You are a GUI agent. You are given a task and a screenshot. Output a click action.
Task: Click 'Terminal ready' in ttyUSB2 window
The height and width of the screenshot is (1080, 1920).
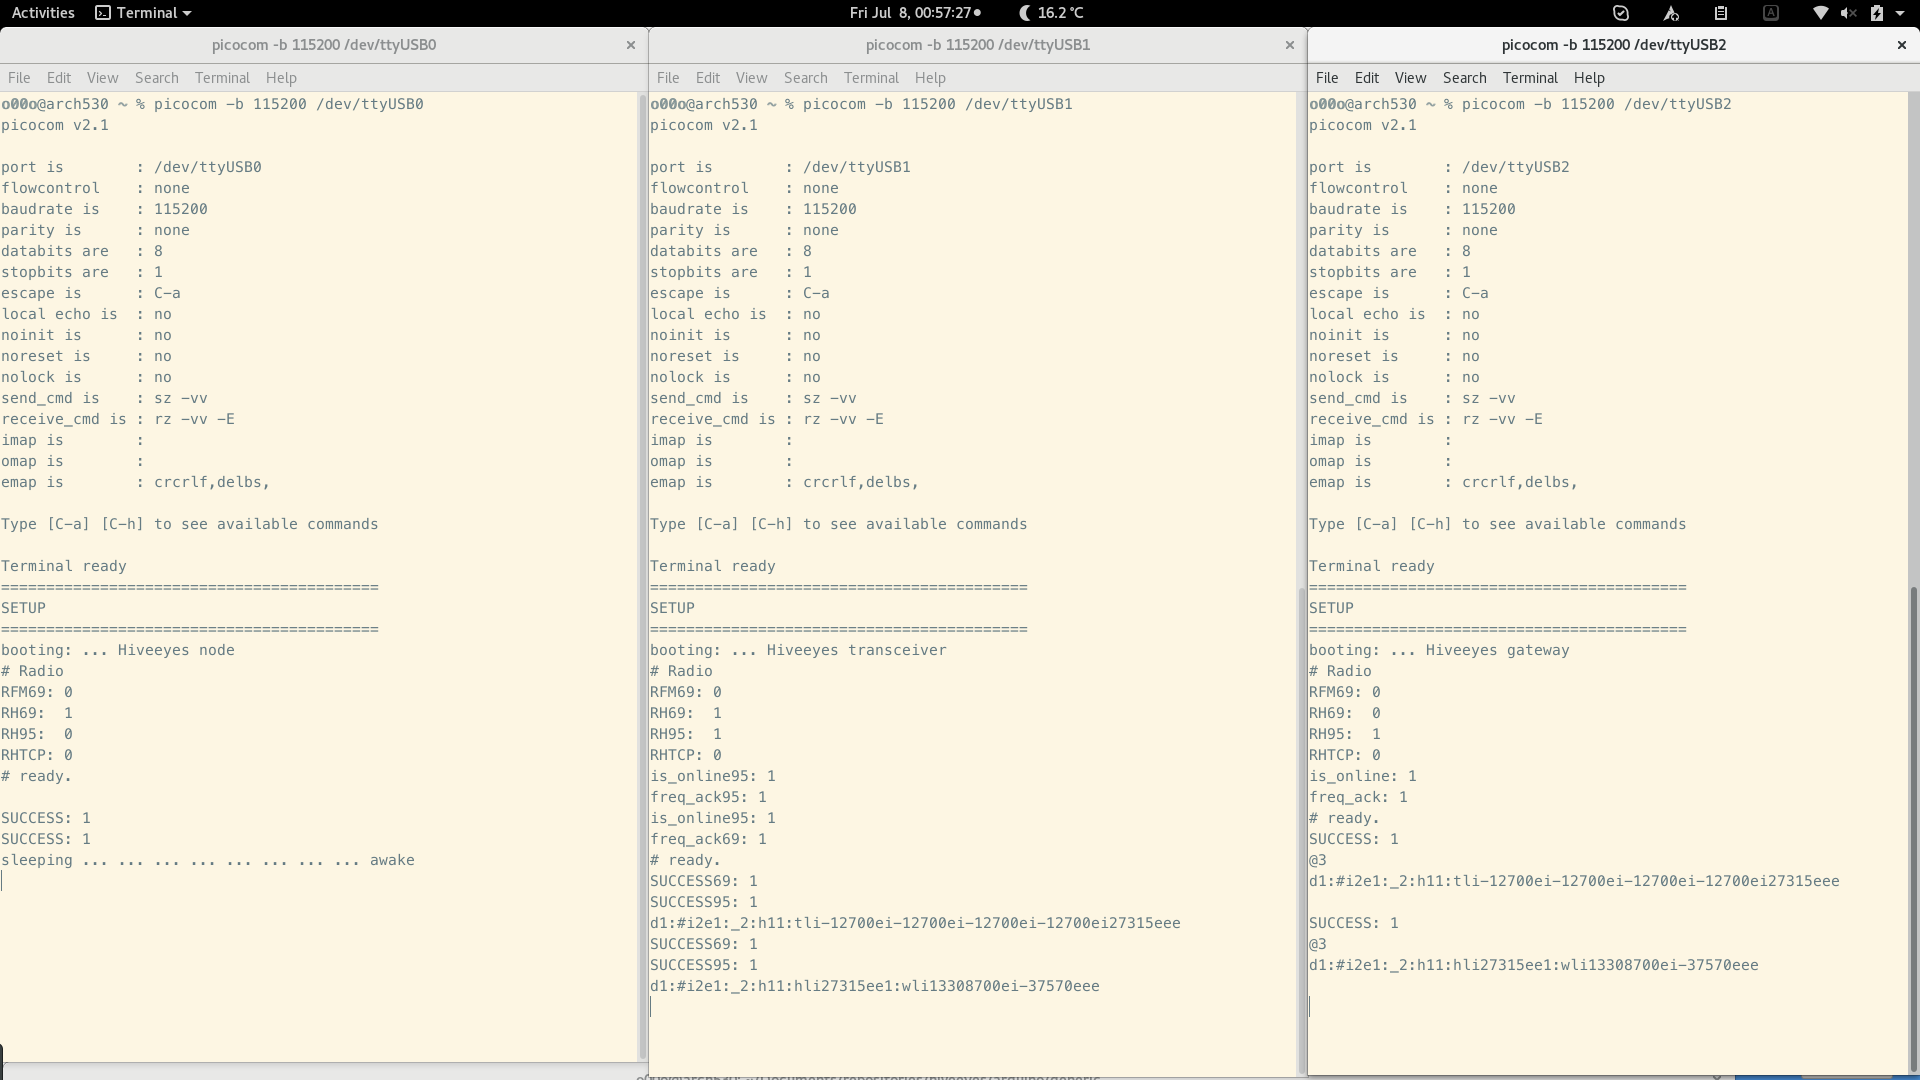(x=1372, y=566)
